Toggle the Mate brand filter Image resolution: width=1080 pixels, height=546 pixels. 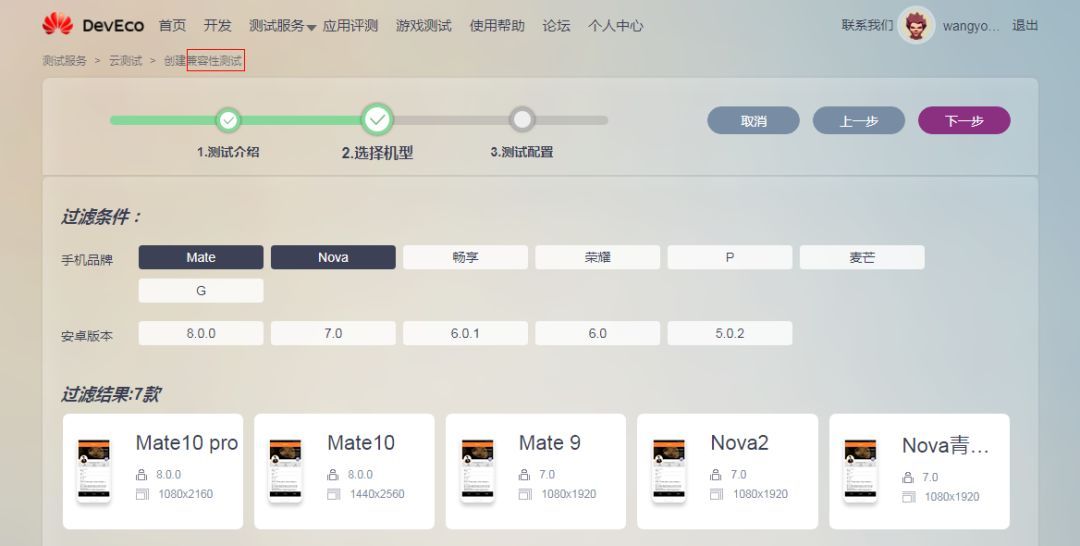pyautogui.click(x=201, y=258)
